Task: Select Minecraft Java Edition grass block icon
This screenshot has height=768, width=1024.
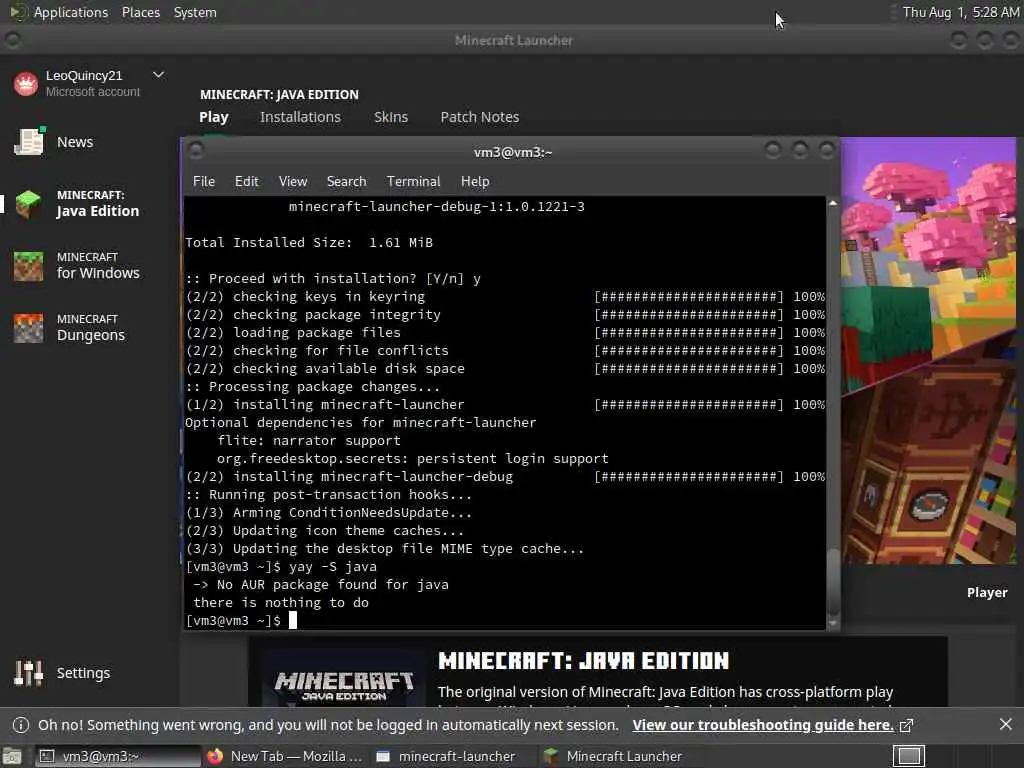Action: [28, 204]
